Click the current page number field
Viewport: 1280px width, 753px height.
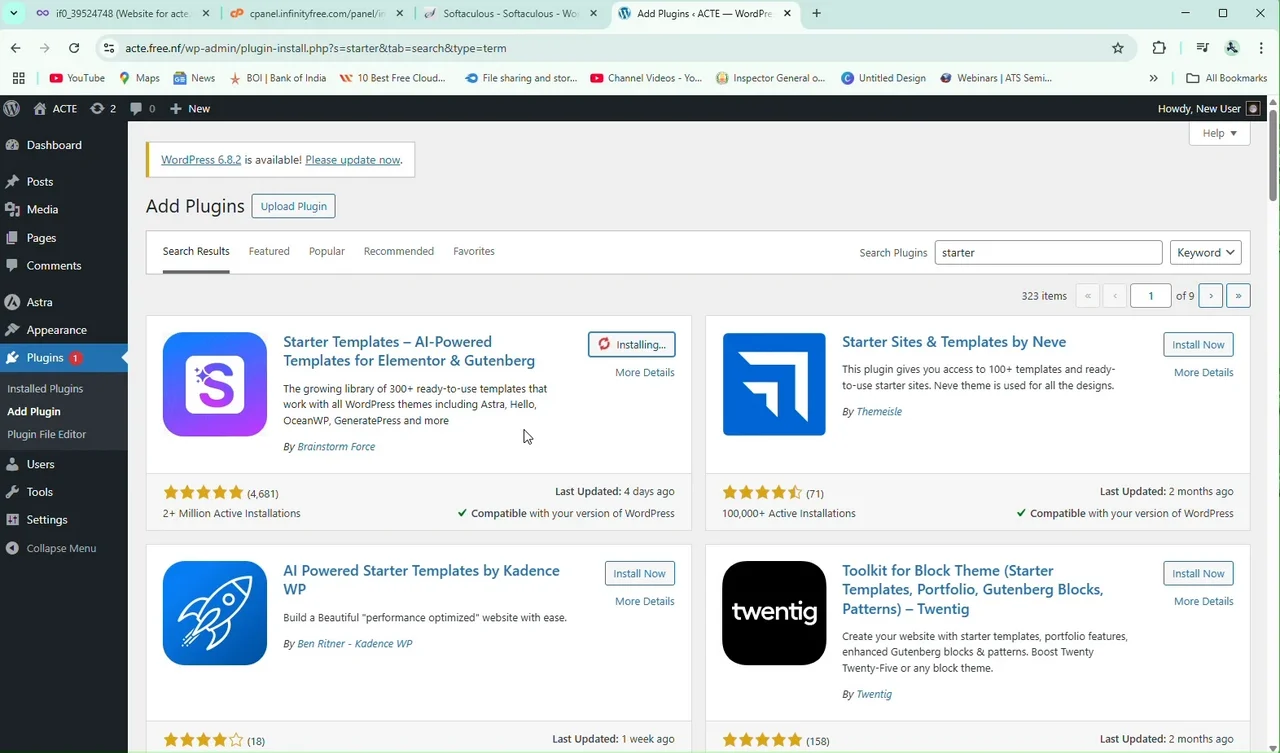tap(1150, 296)
